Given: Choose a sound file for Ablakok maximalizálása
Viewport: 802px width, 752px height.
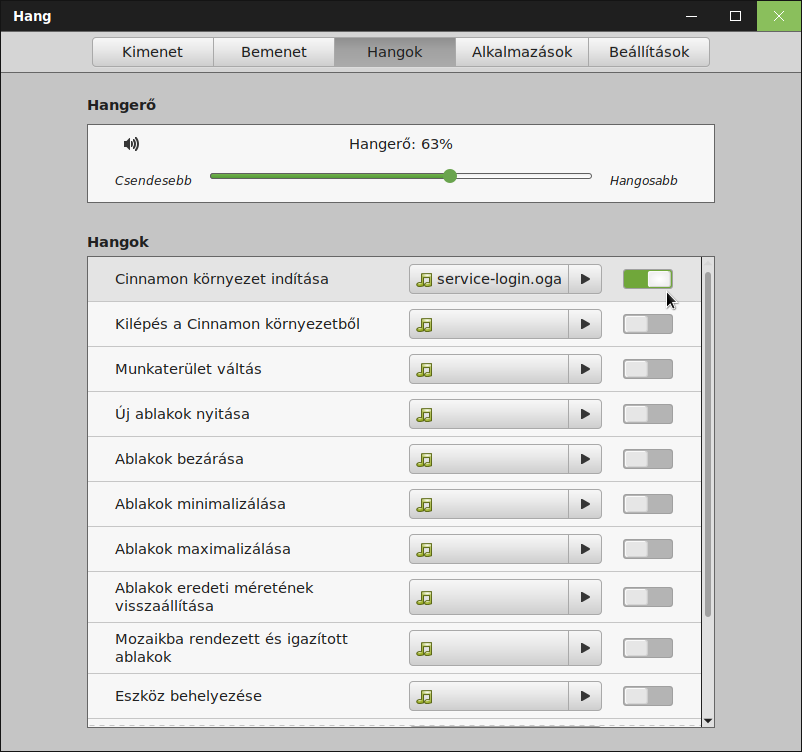Looking at the screenshot, I should coord(488,549).
